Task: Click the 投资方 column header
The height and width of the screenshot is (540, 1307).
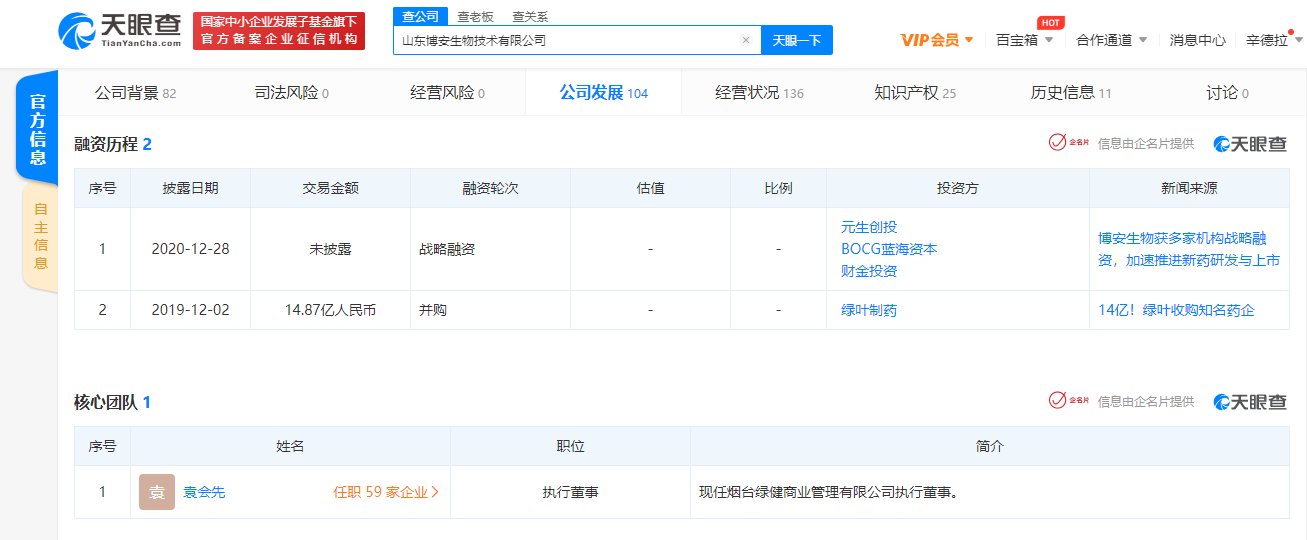Action: point(958,188)
